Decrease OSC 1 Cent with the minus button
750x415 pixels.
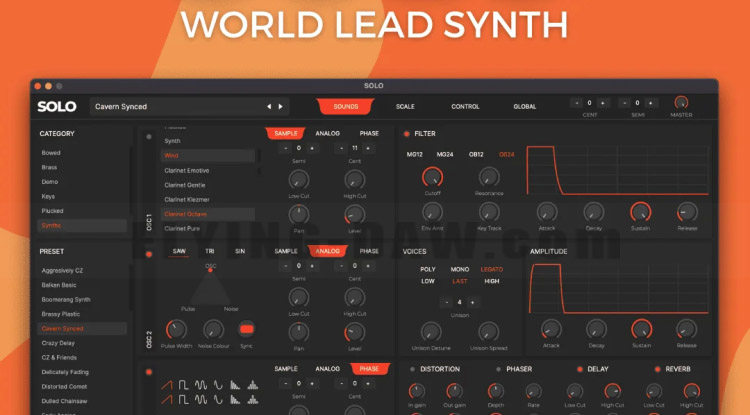coord(342,148)
